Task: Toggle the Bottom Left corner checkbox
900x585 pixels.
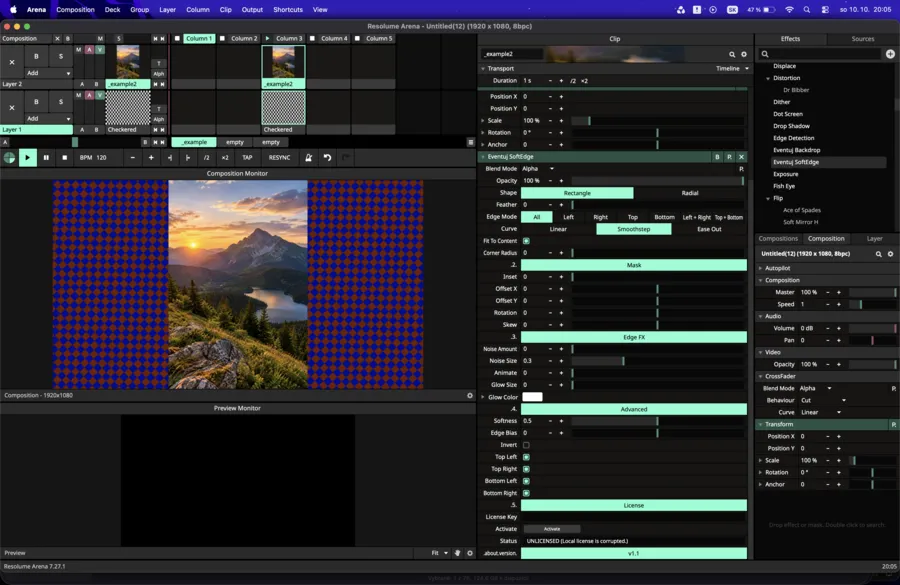Action: (526, 481)
